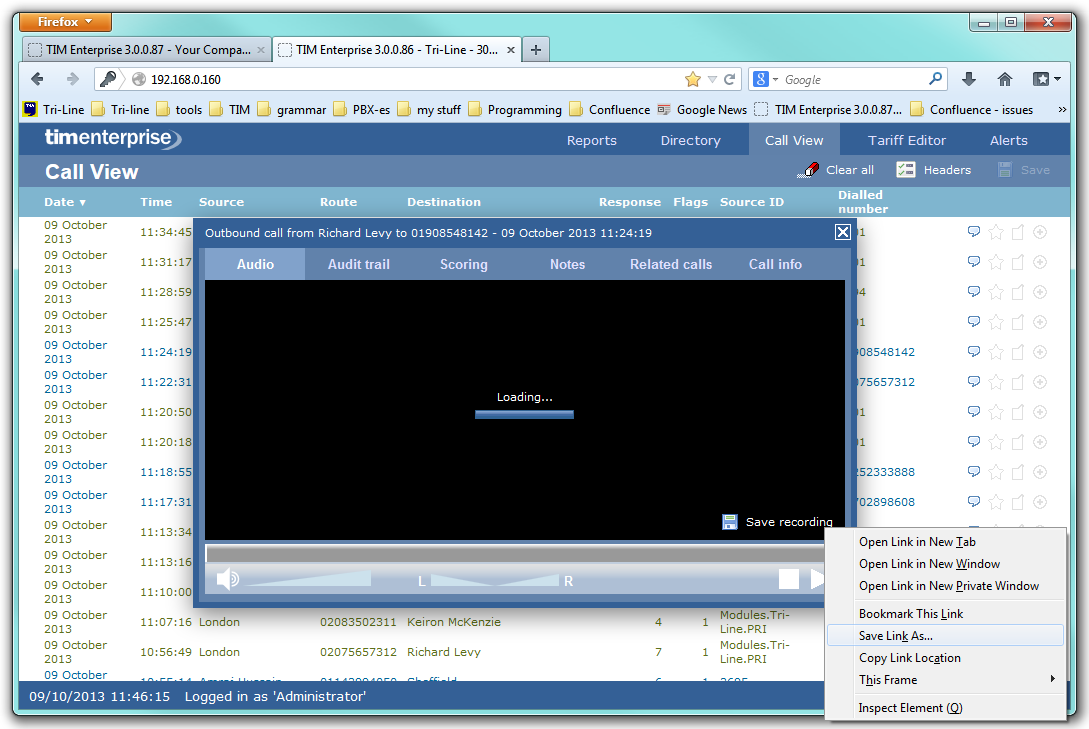
Task: Open the Headers list icon
Action: 906,169
